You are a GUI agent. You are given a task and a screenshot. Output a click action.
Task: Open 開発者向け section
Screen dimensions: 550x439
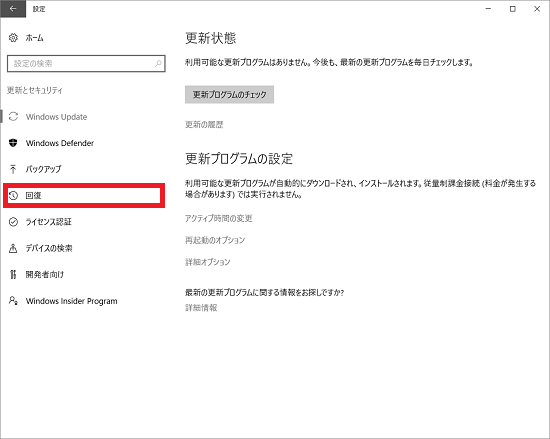point(45,275)
